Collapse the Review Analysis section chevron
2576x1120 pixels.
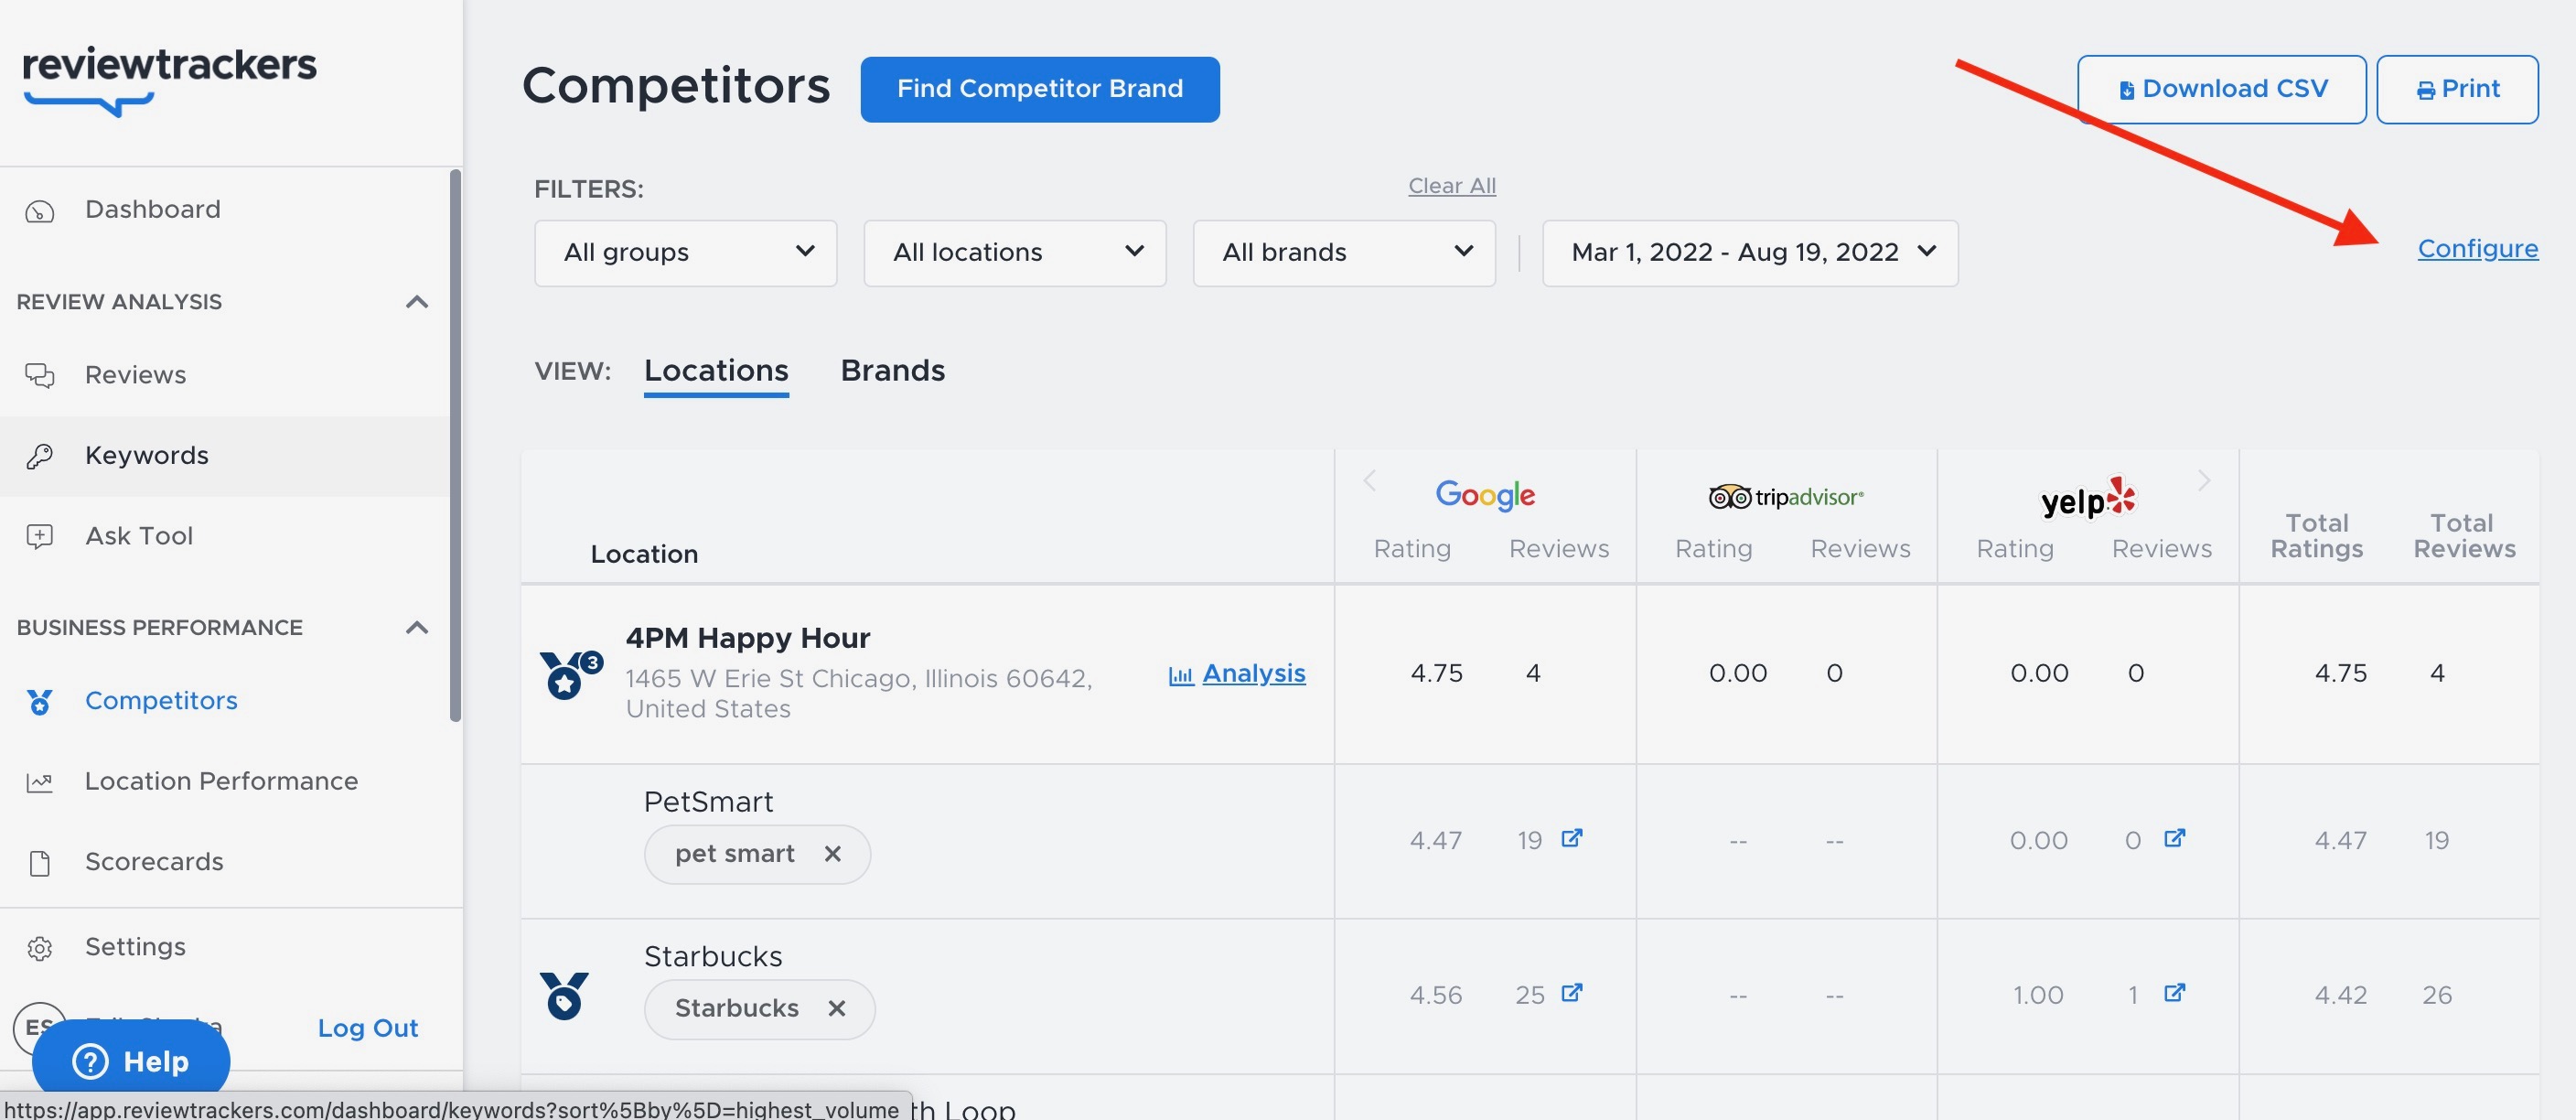pos(417,302)
